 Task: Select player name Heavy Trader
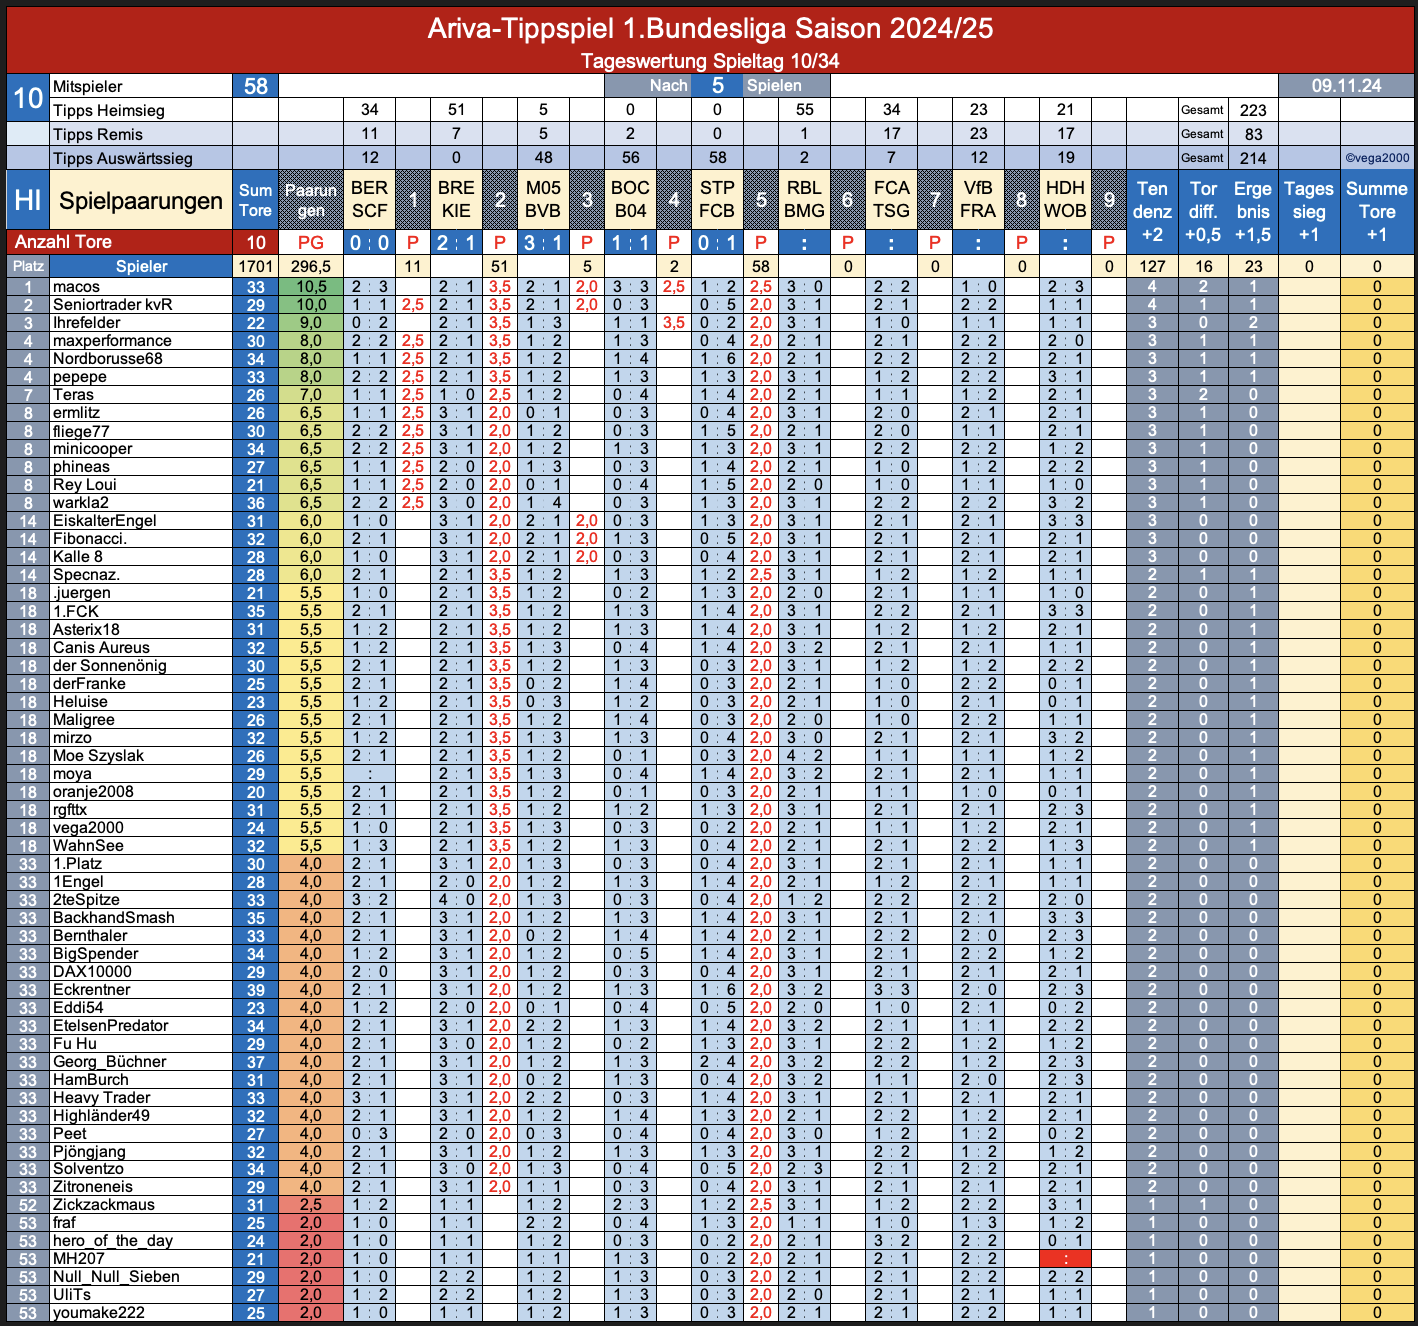click(x=101, y=1098)
